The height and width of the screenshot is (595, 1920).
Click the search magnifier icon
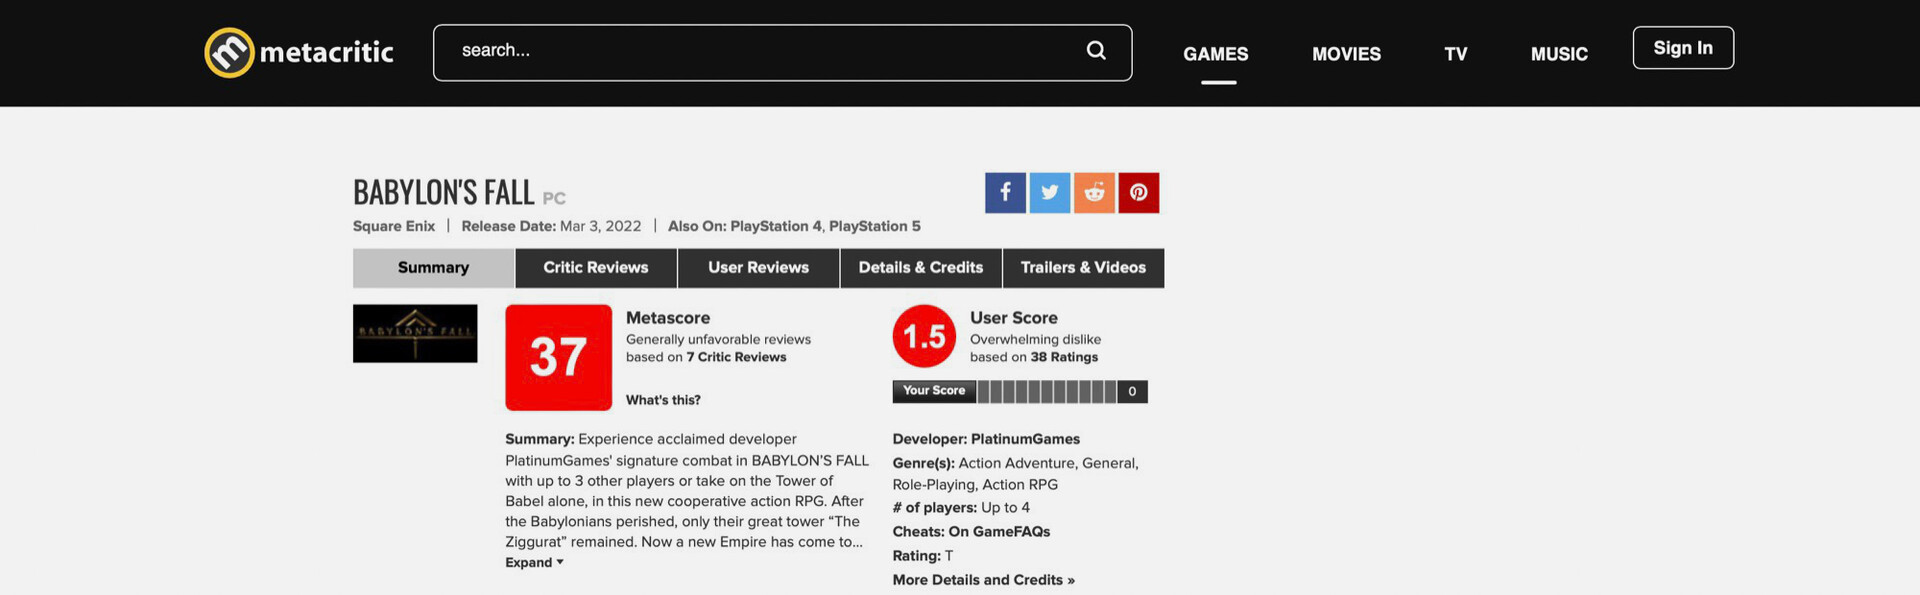tap(1096, 50)
